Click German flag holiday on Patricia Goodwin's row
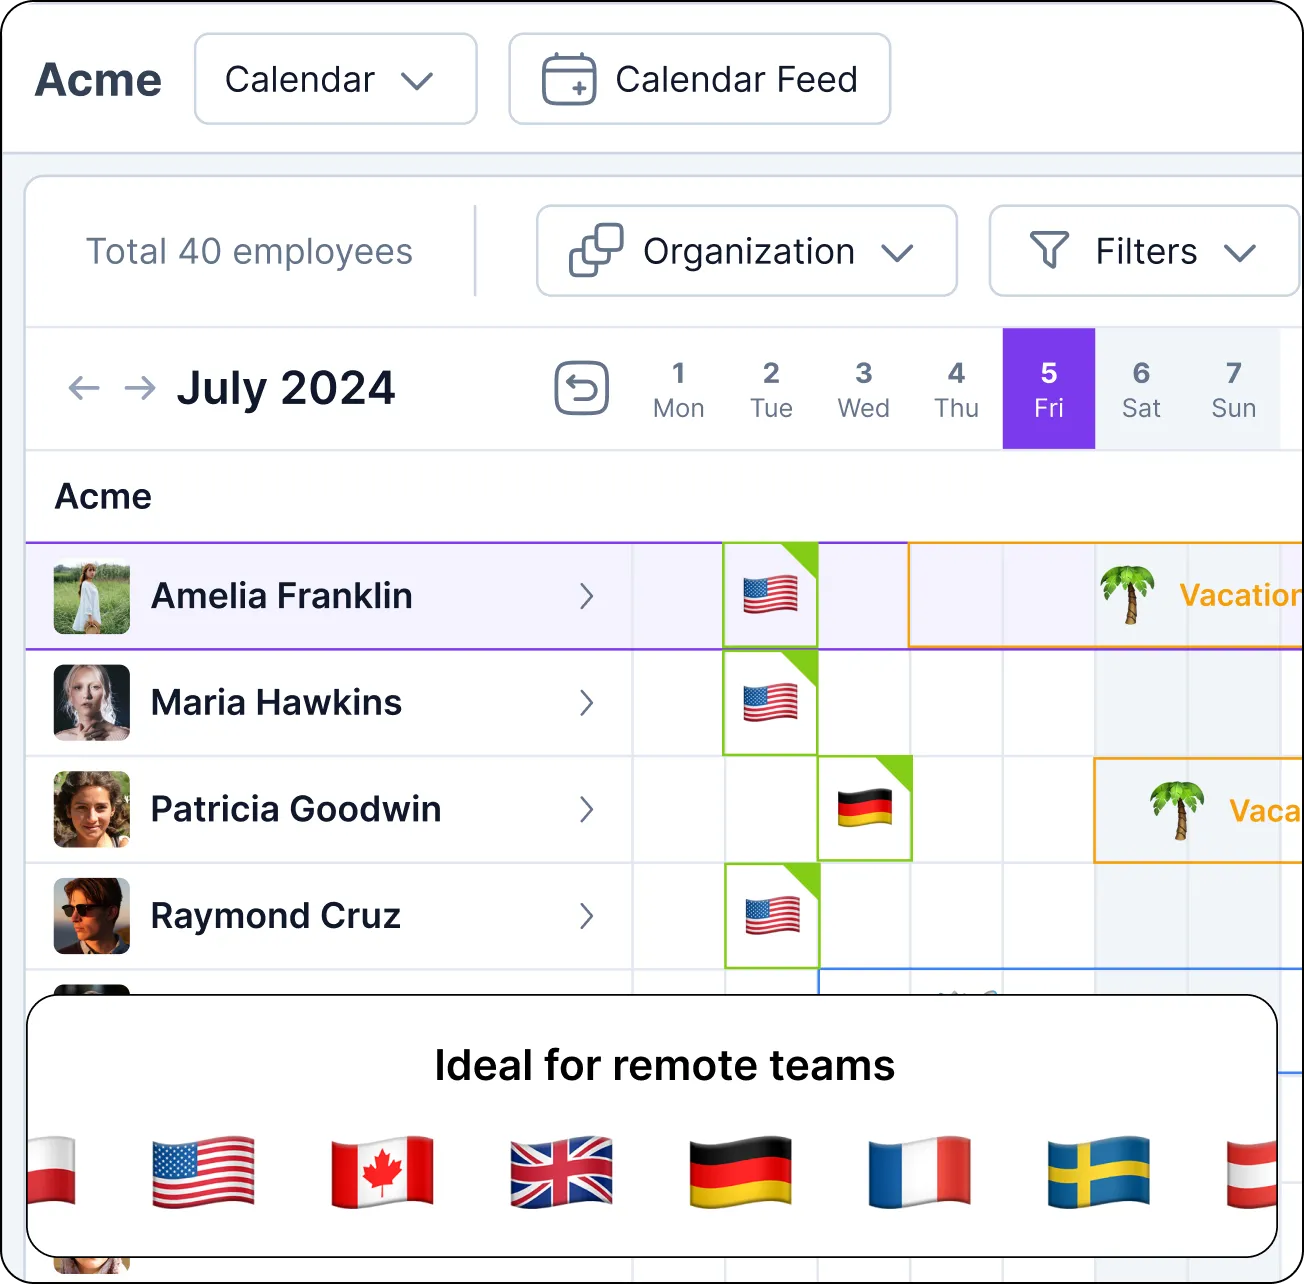 (x=865, y=808)
